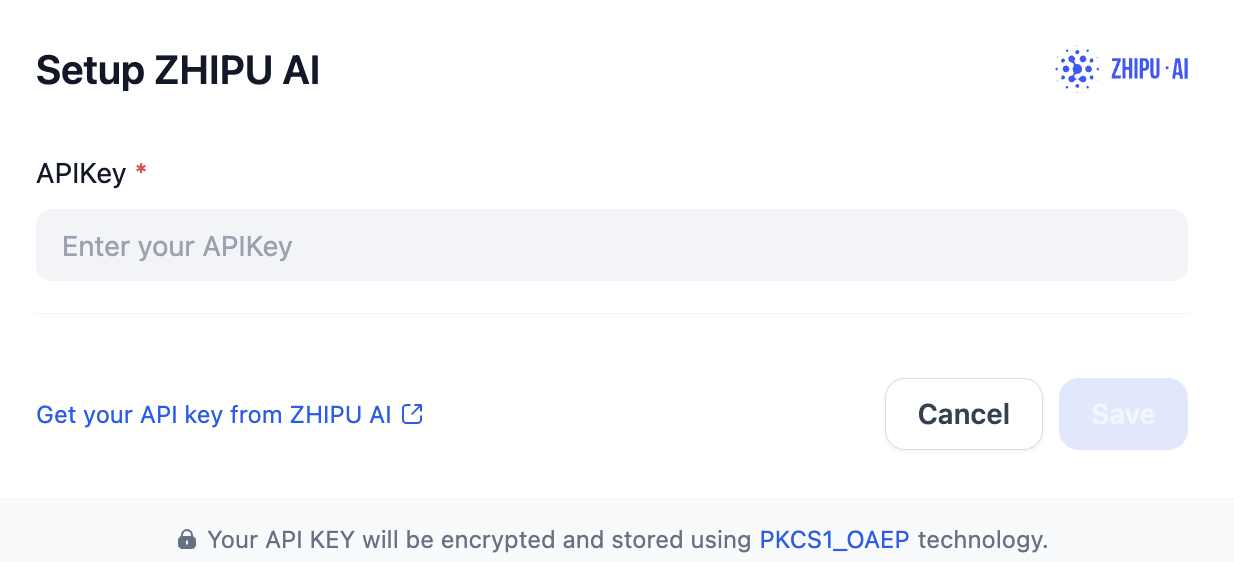Viewport: 1234px width, 562px height.
Task: Click the divider line below the APIKey field
Action: (611, 313)
